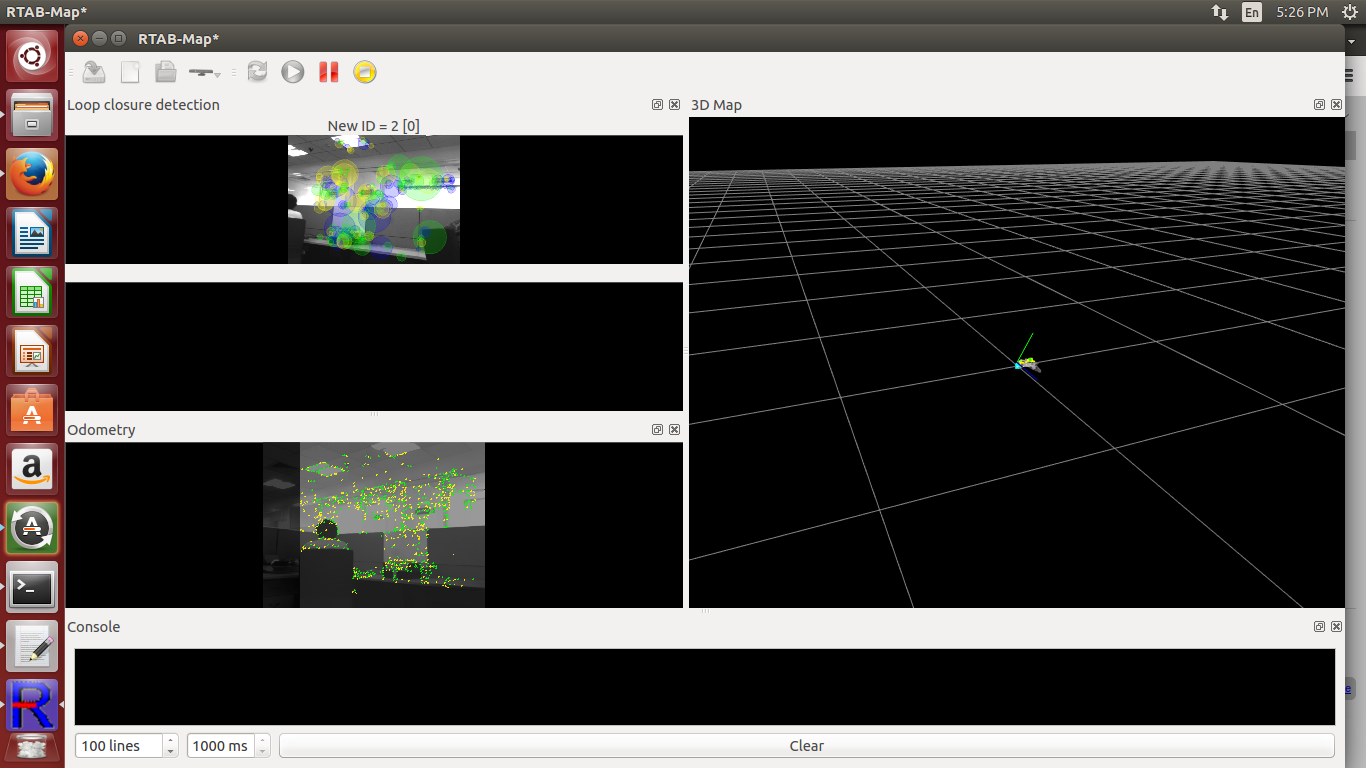Float the 3D Map panel

pos(1319,105)
